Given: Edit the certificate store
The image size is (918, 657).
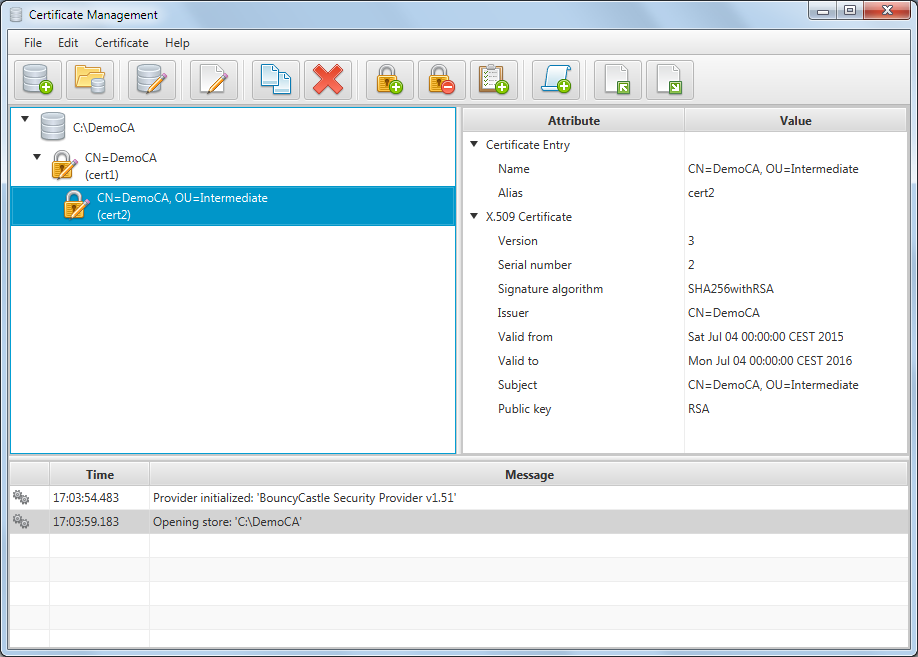Looking at the screenshot, I should [151, 80].
